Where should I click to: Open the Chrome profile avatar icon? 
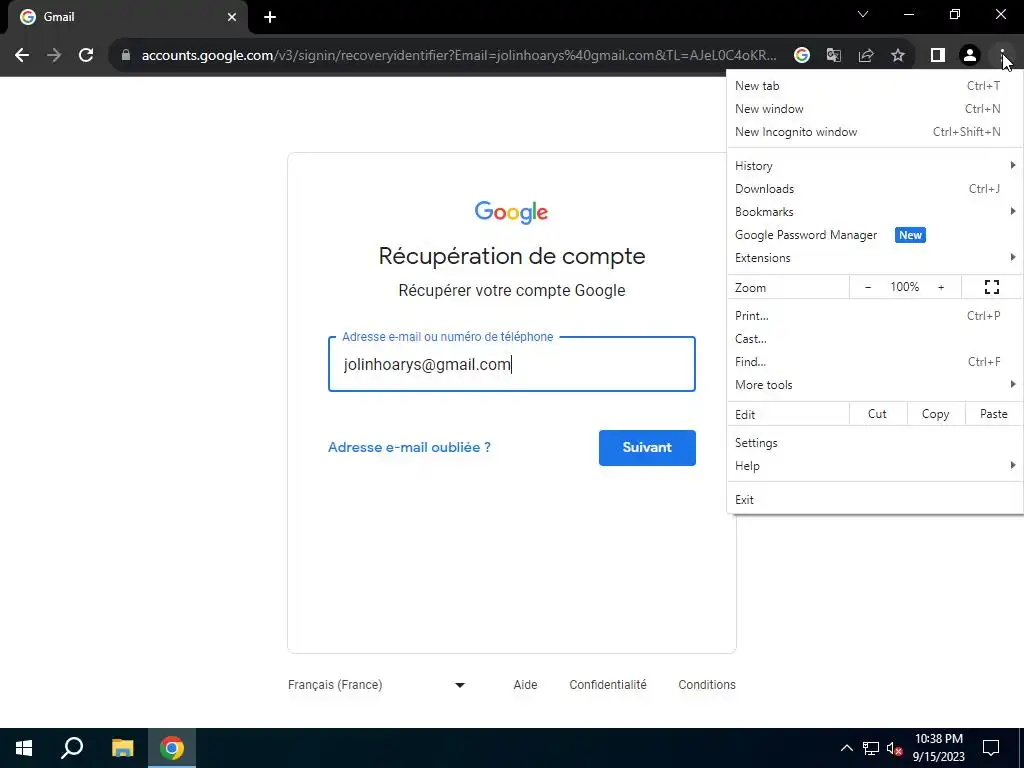tap(970, 56)
